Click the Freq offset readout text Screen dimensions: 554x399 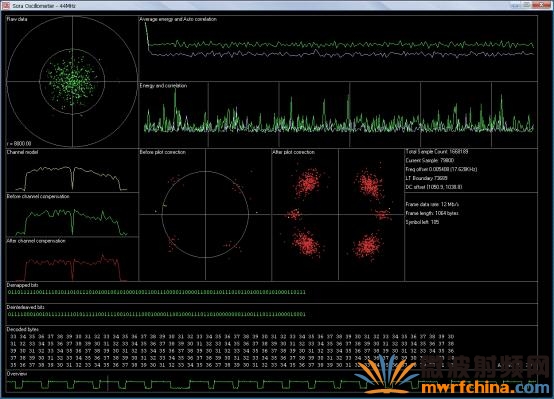[x=441, y=169]
